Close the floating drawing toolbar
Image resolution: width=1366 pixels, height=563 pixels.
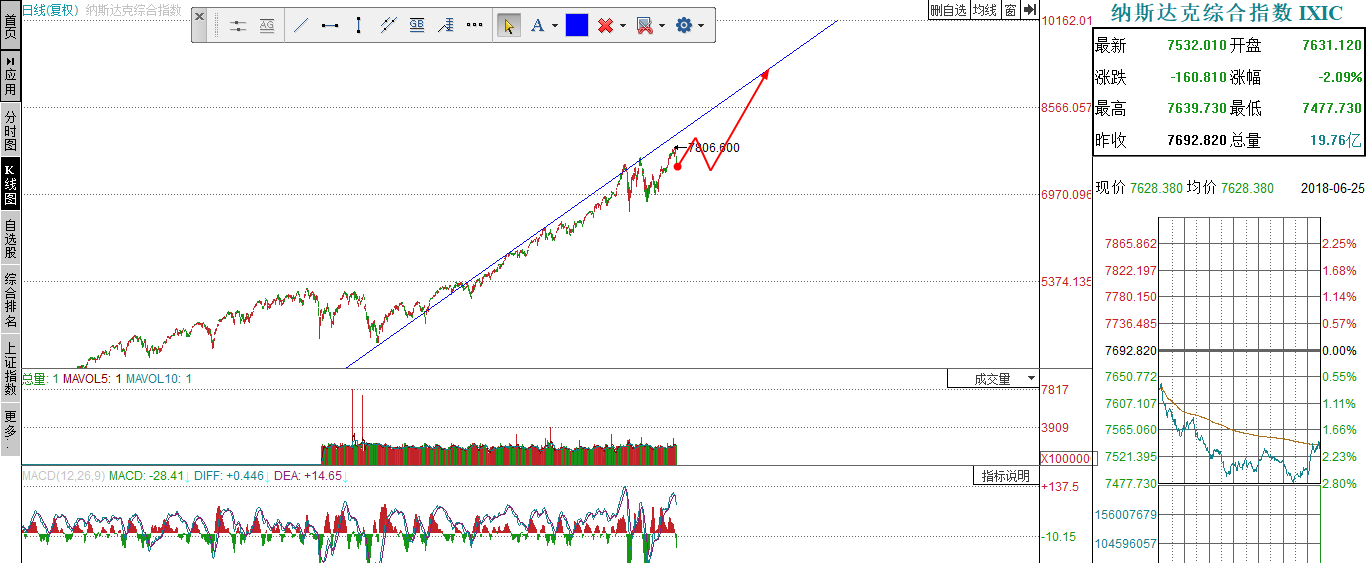[x=201, y=18]
